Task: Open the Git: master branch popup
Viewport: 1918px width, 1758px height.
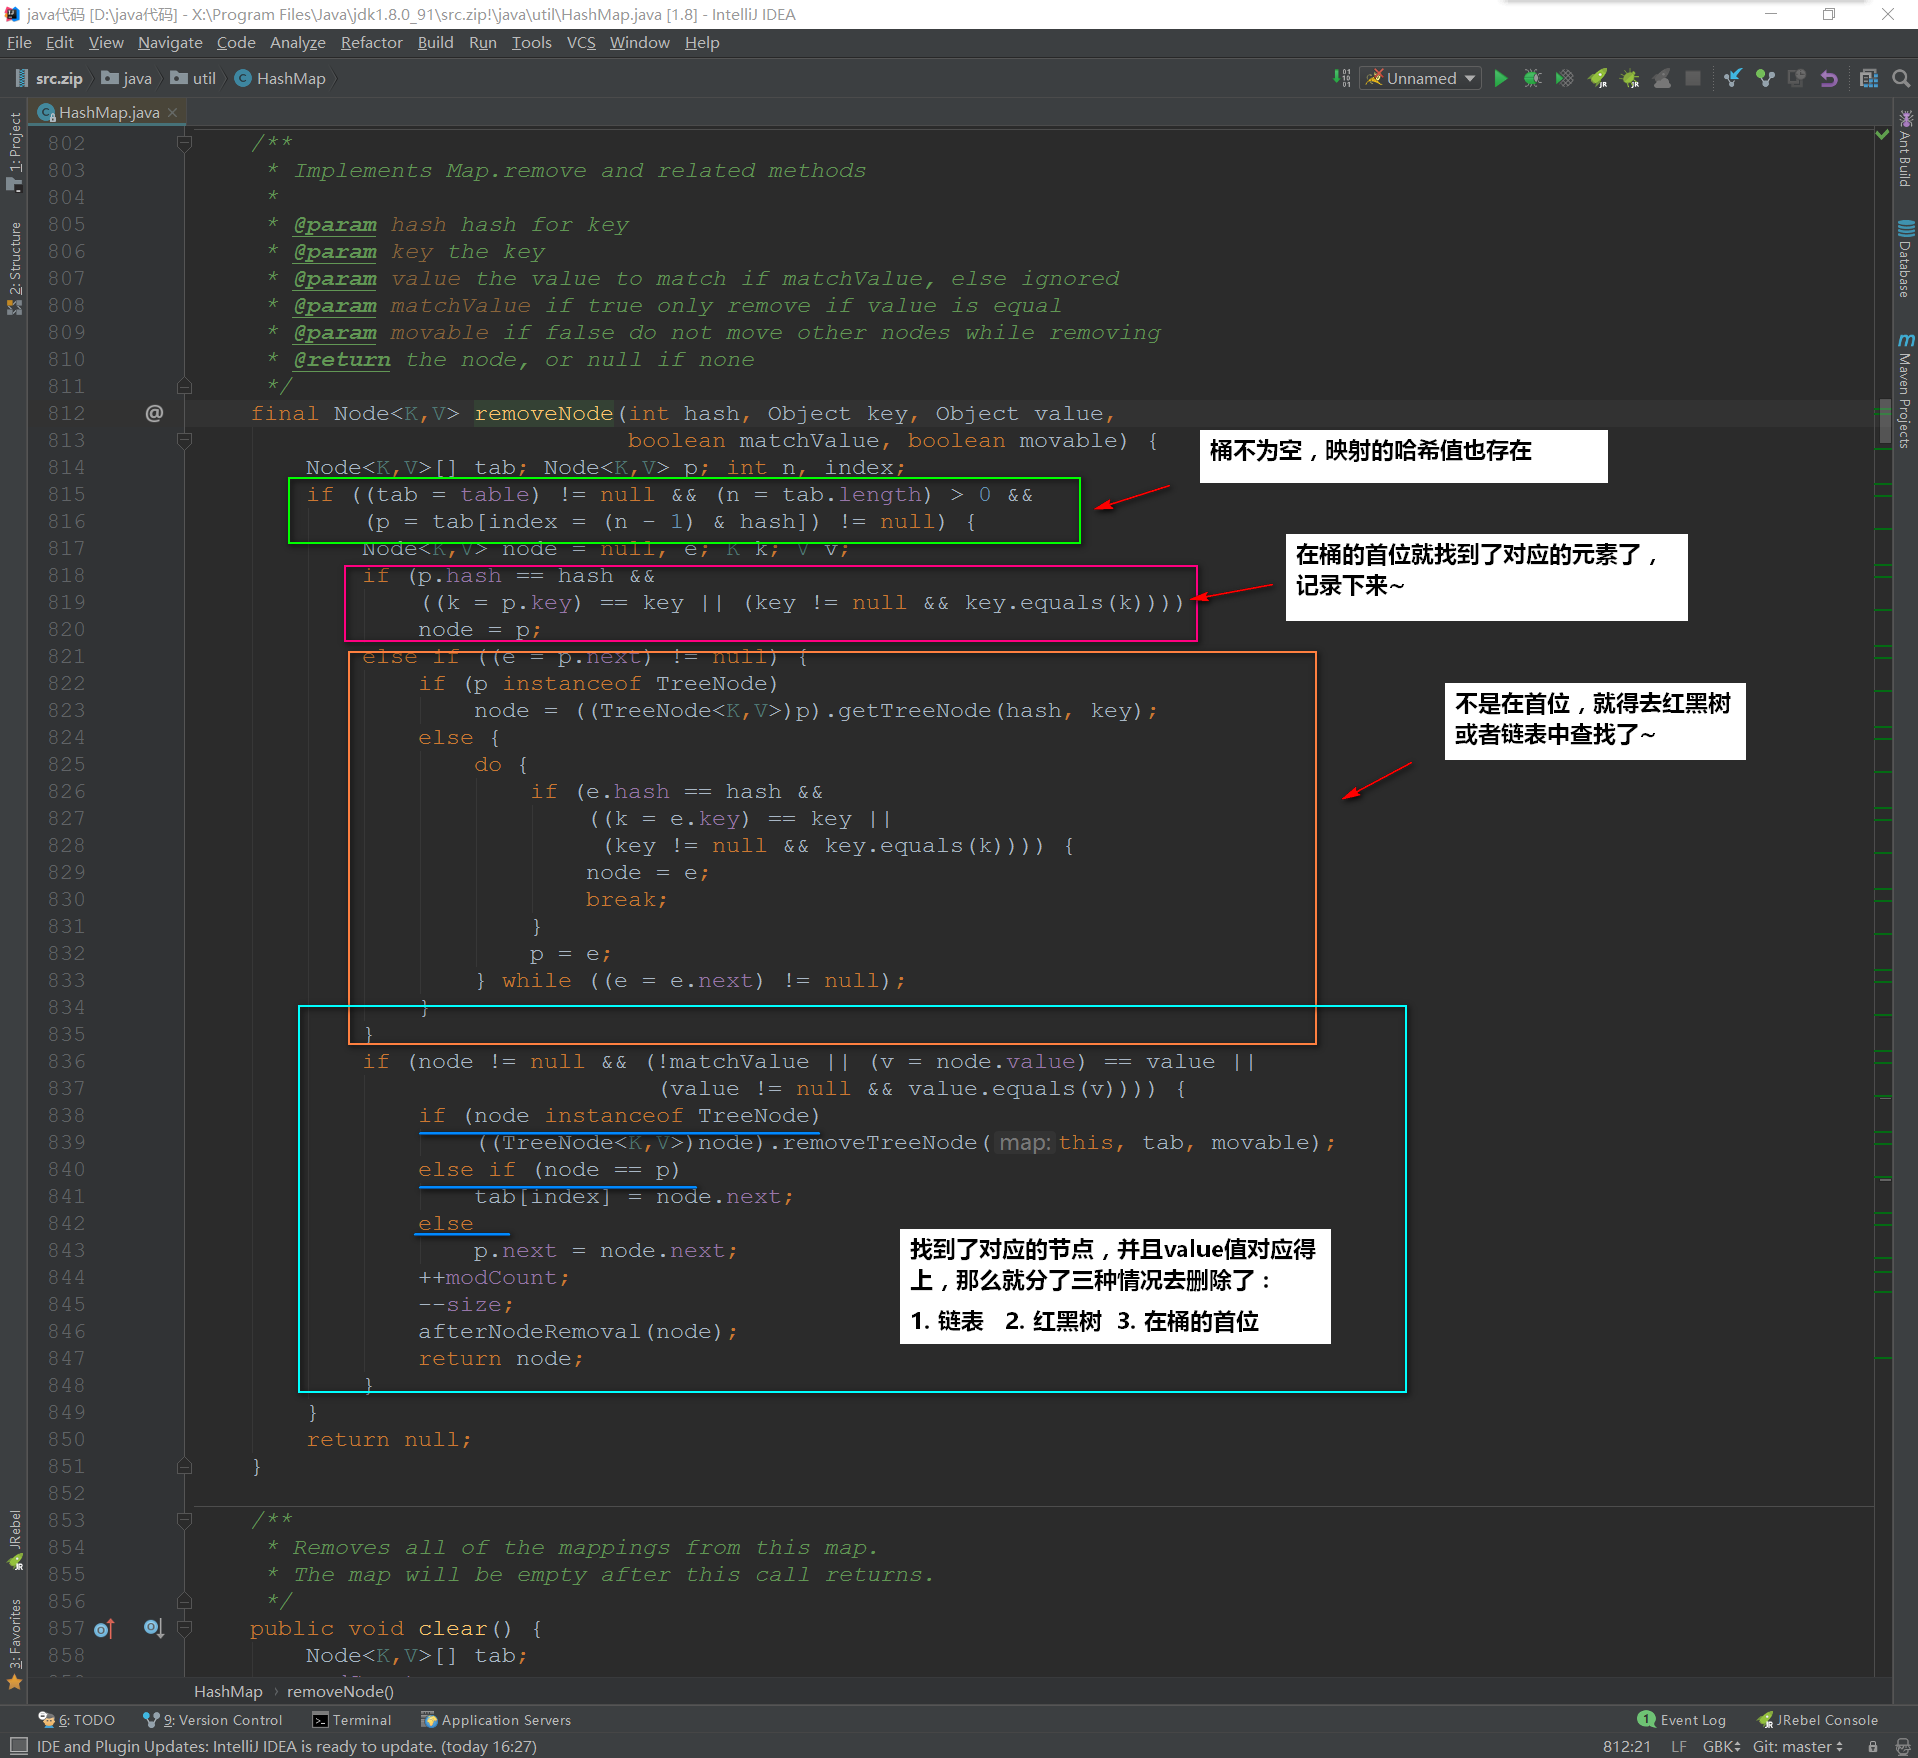Action: click(x=1797, y=1746)
